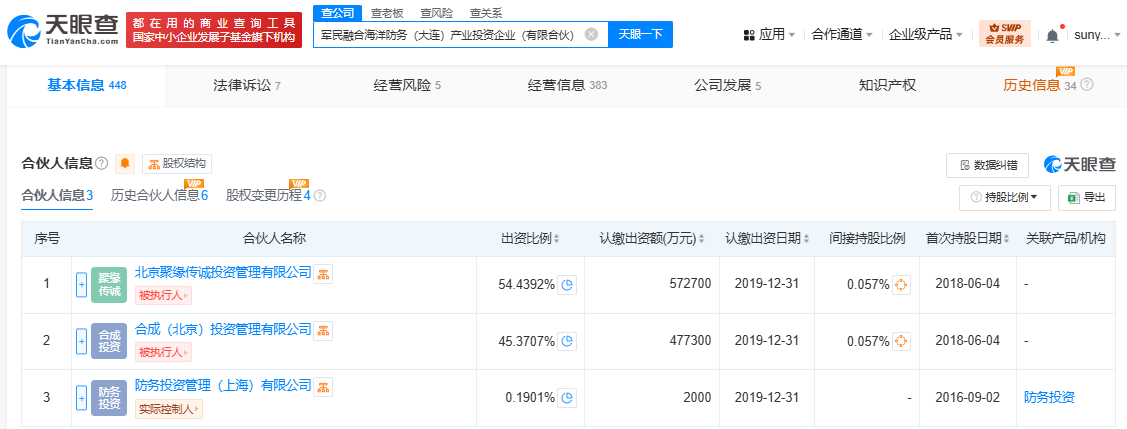Viewport: 1127px width, 429px height.
Task: Open the 企业级产品 dropdown menu
Action: (926, 34)
